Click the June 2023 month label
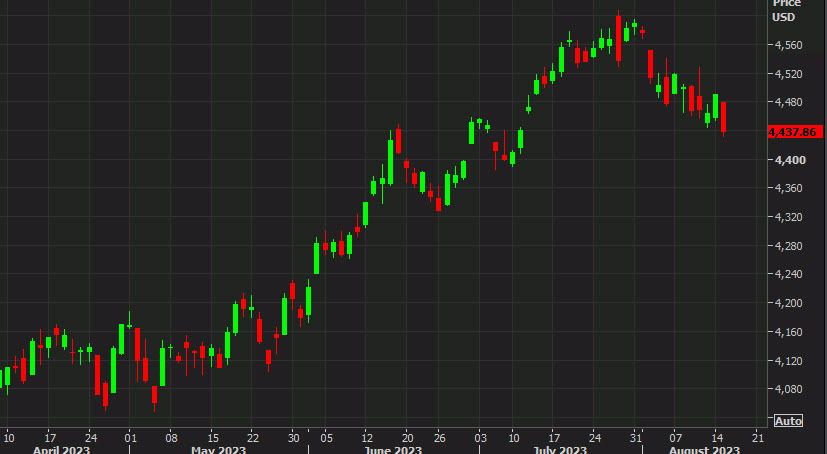 pos(393,450)
